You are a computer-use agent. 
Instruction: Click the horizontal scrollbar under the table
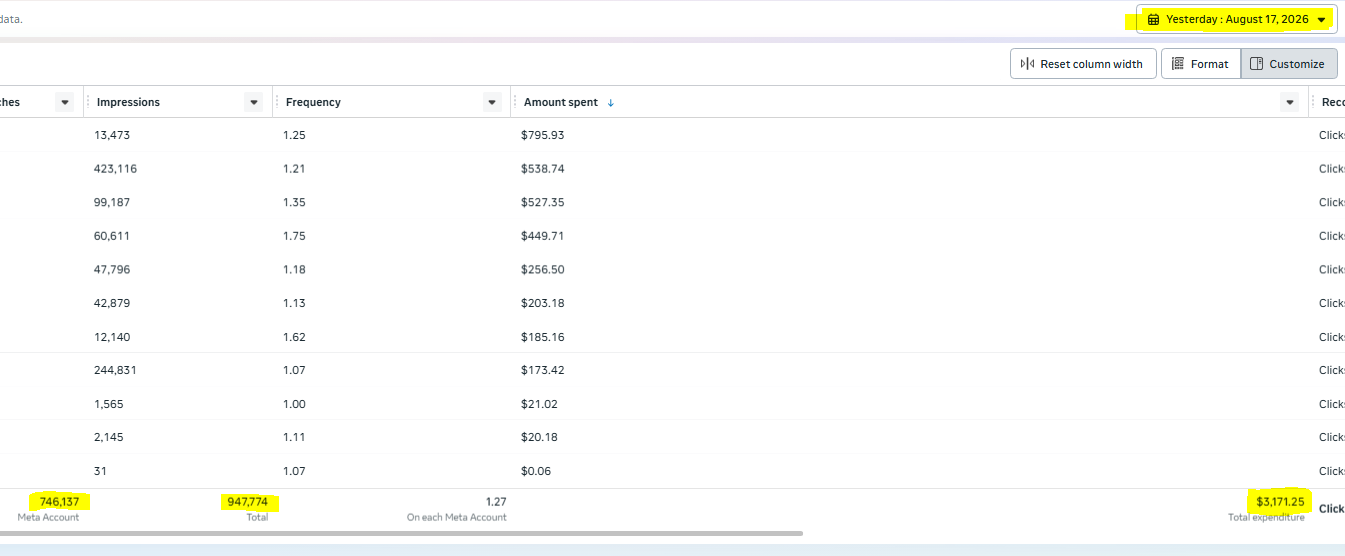click(x=401, y=533)
